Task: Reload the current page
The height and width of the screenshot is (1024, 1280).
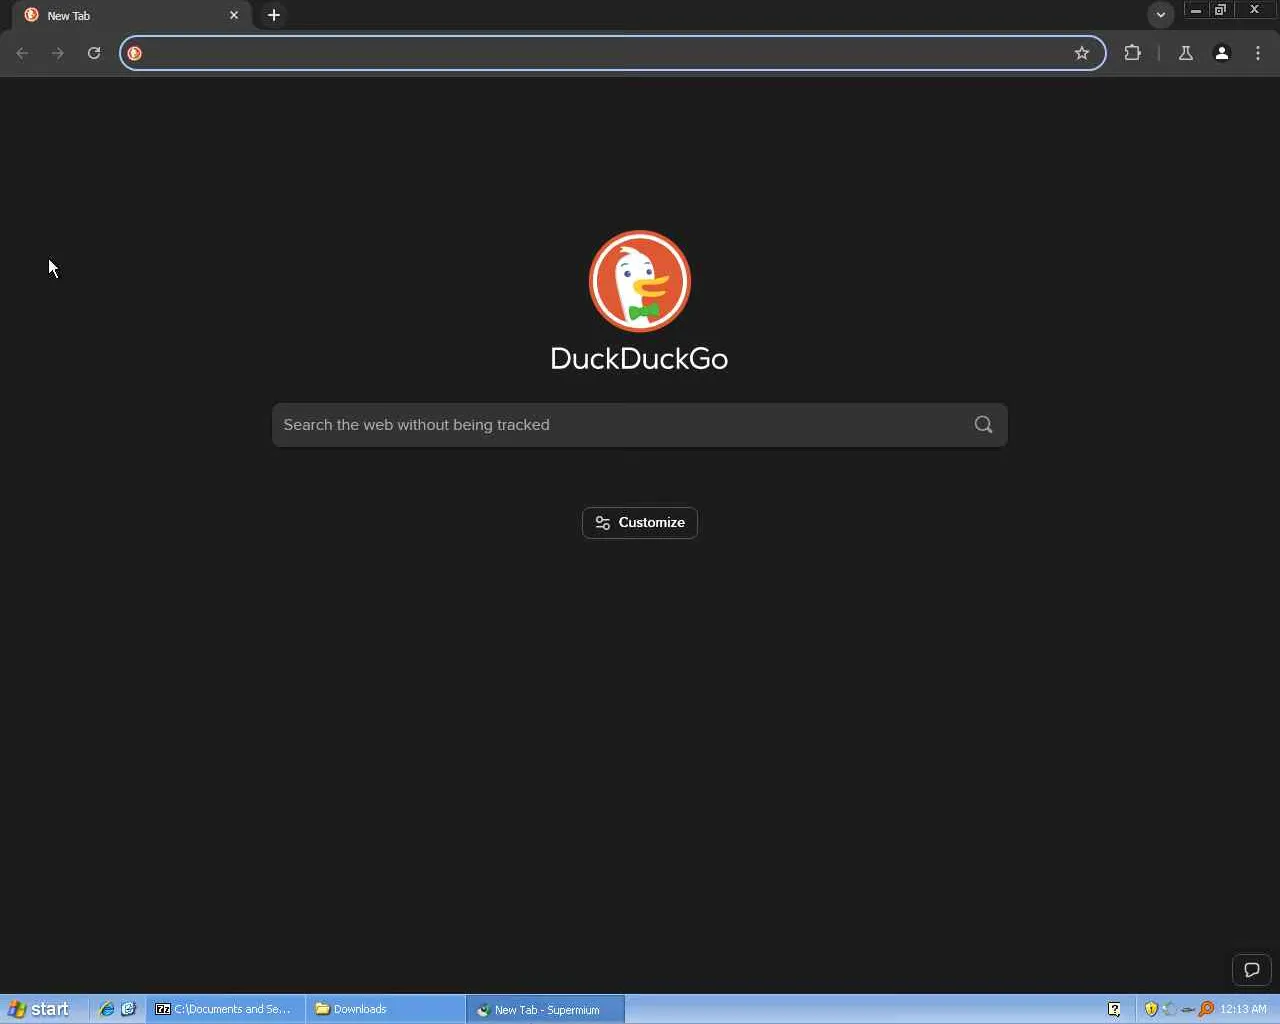Action: point(94,53)
